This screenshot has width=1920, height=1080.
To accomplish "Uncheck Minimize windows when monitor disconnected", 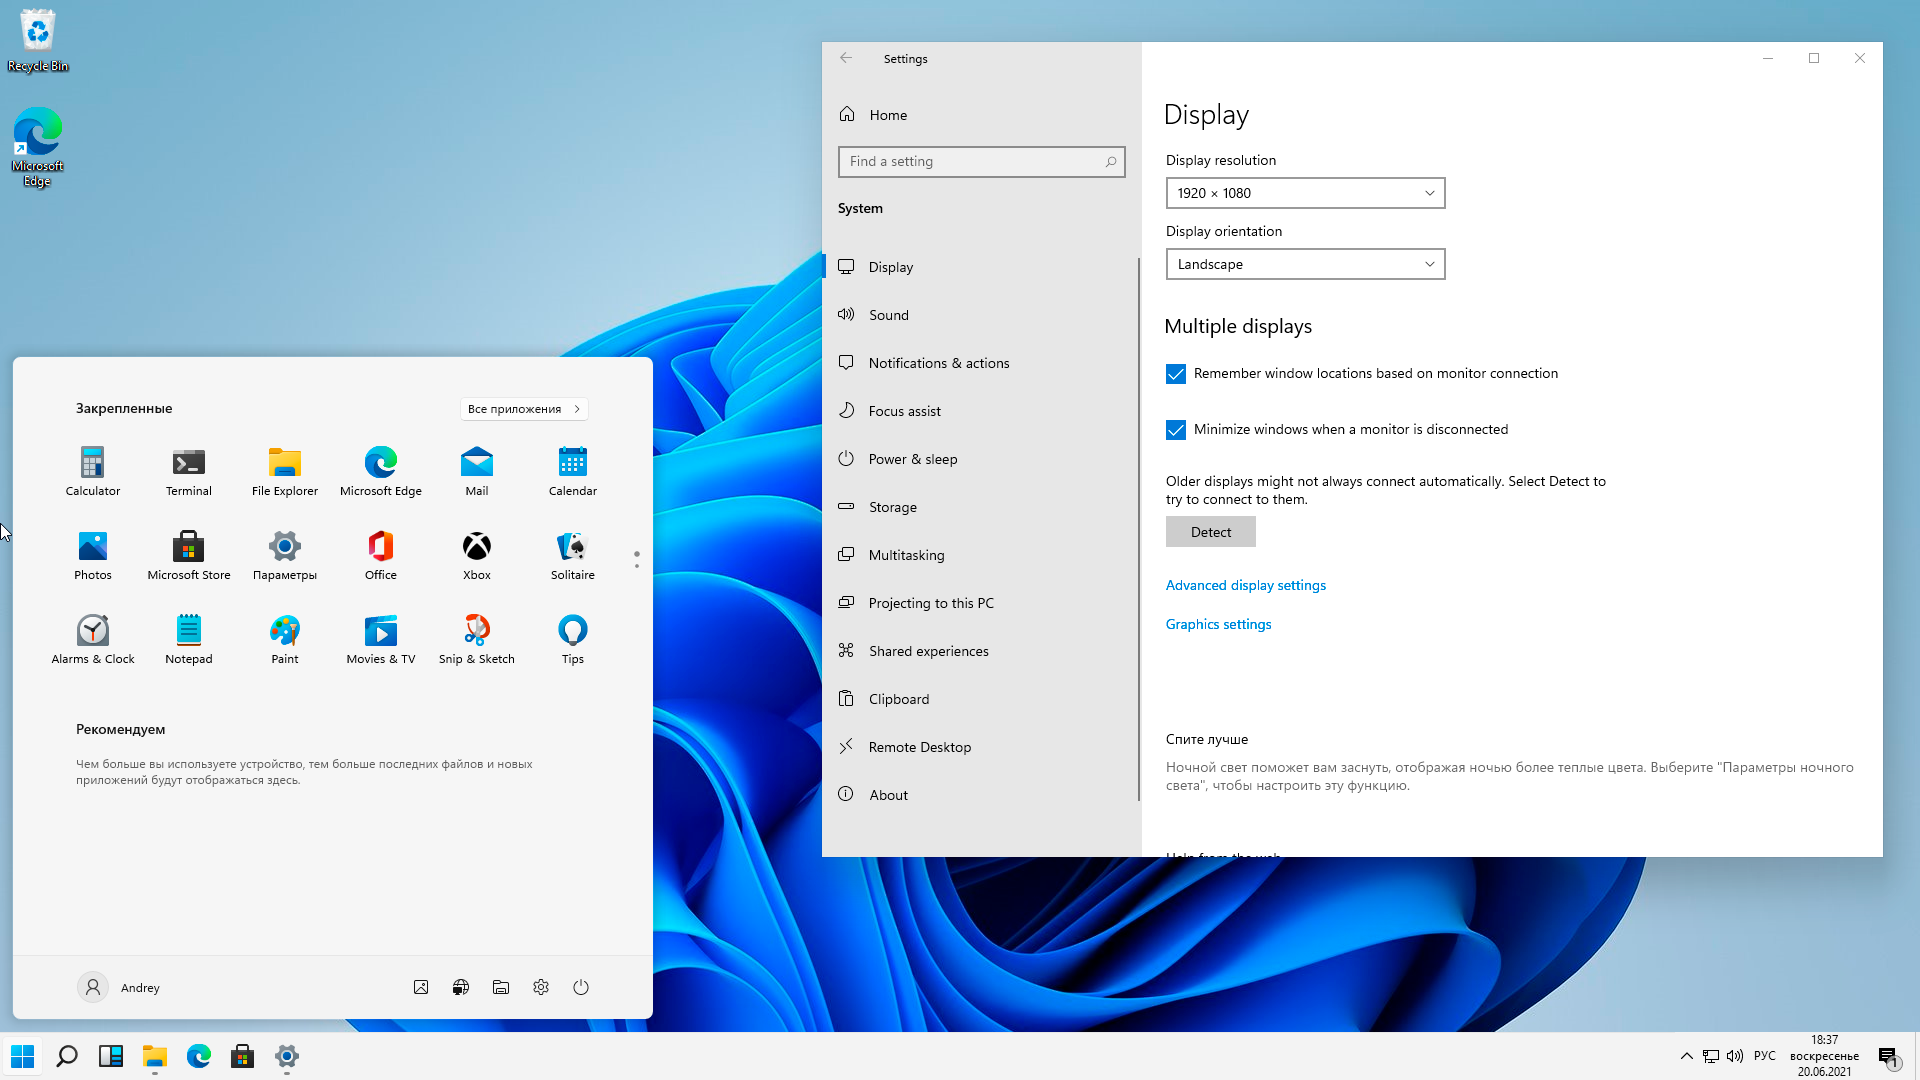I will (x=1176, y=430).
